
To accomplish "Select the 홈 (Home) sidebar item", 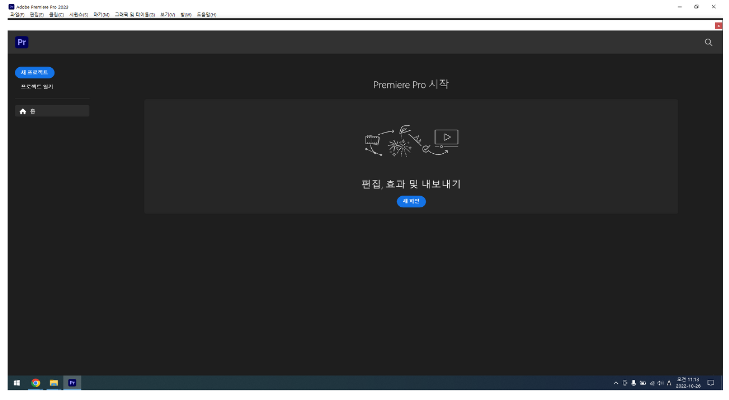I will pos(52,111).
